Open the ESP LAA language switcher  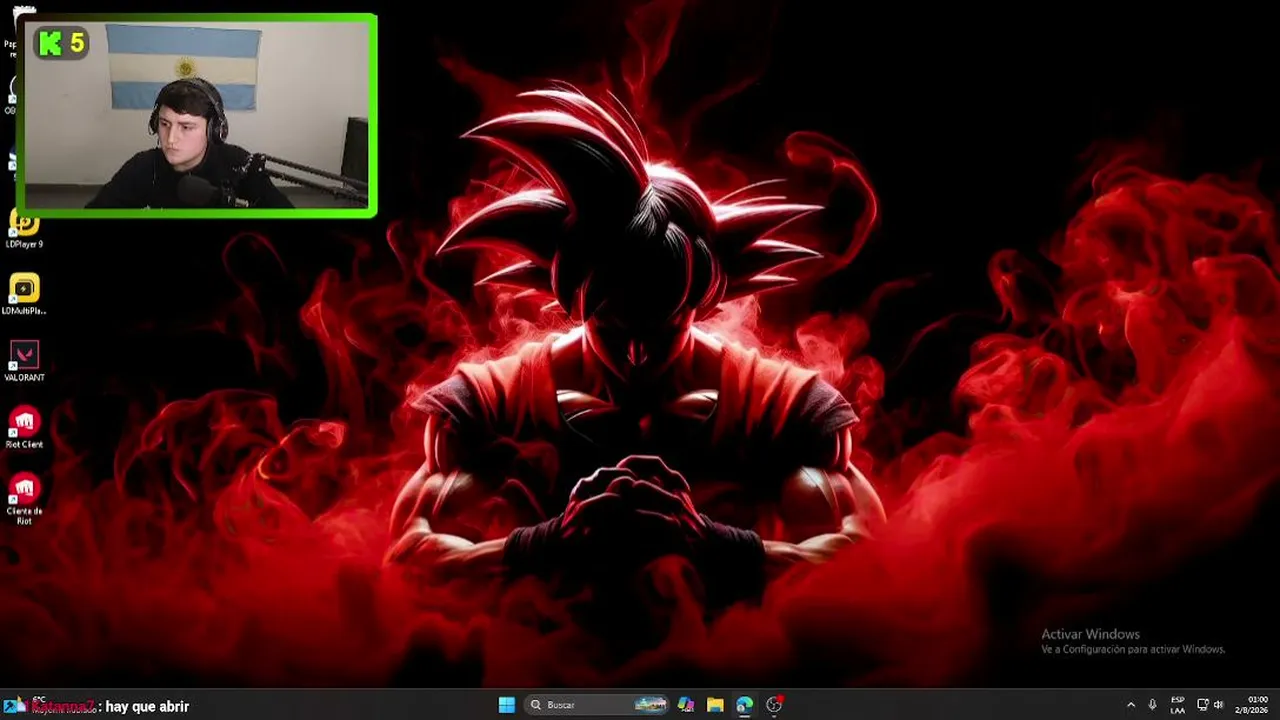coord(1178,705)
